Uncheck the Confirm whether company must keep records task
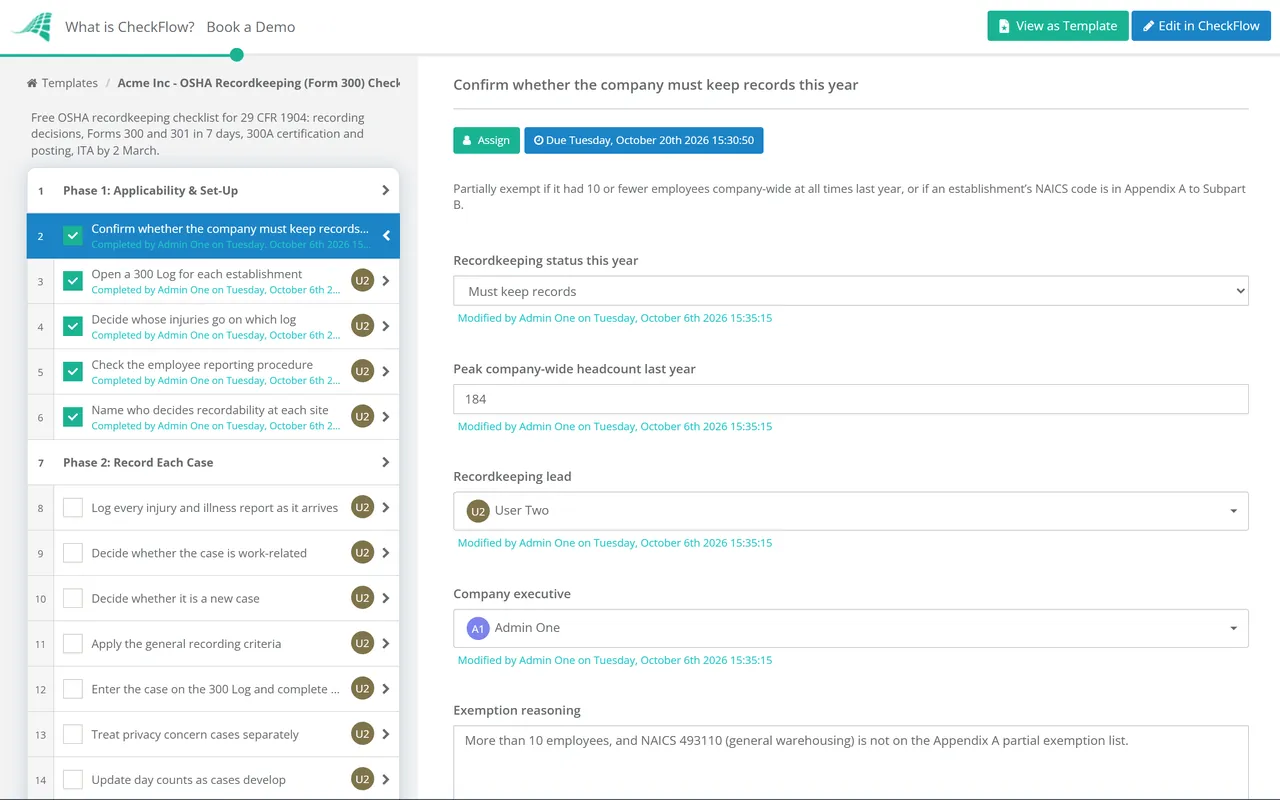The height and width of the screenshot is (800, 1280). (x=73, y=236)
